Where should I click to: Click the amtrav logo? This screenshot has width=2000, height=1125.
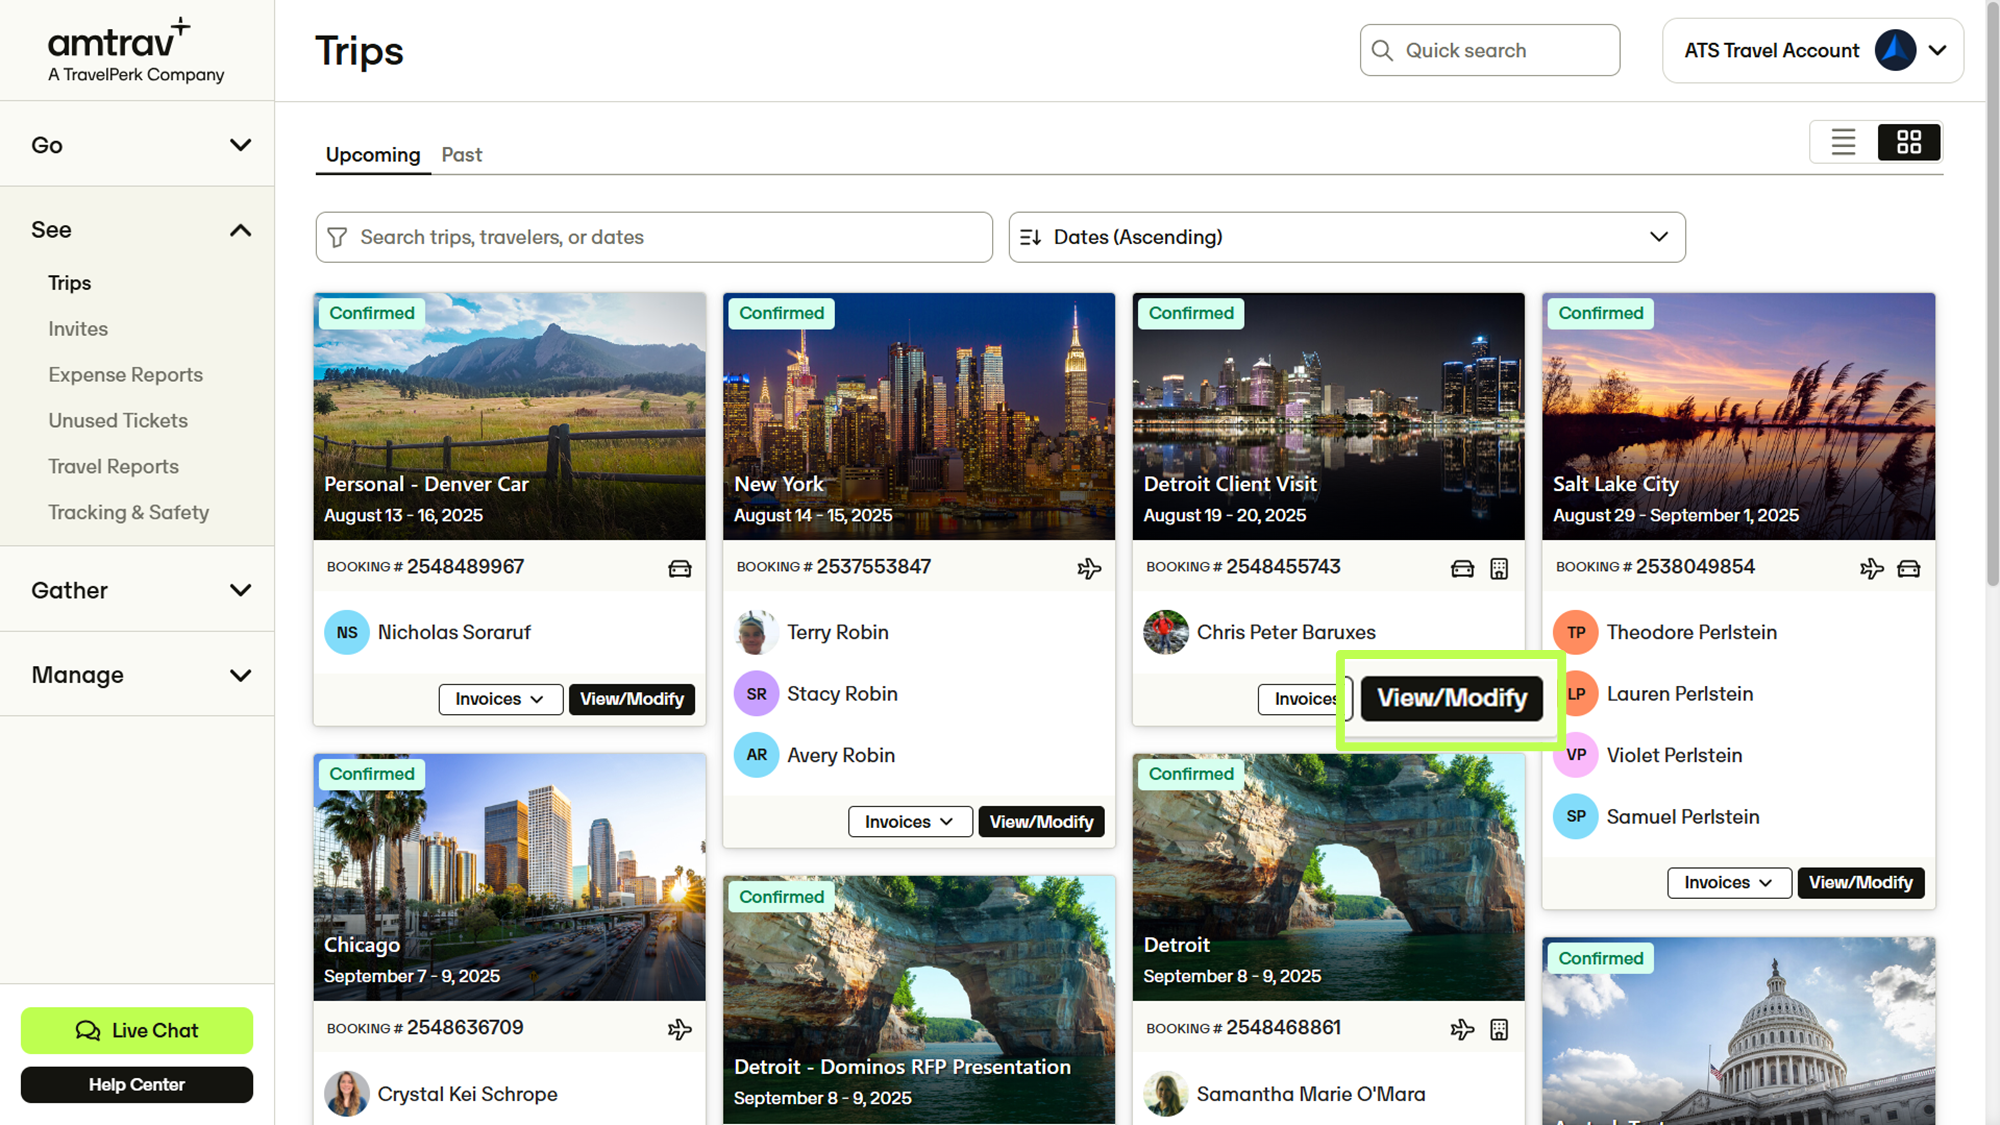[x=135, y=50]
